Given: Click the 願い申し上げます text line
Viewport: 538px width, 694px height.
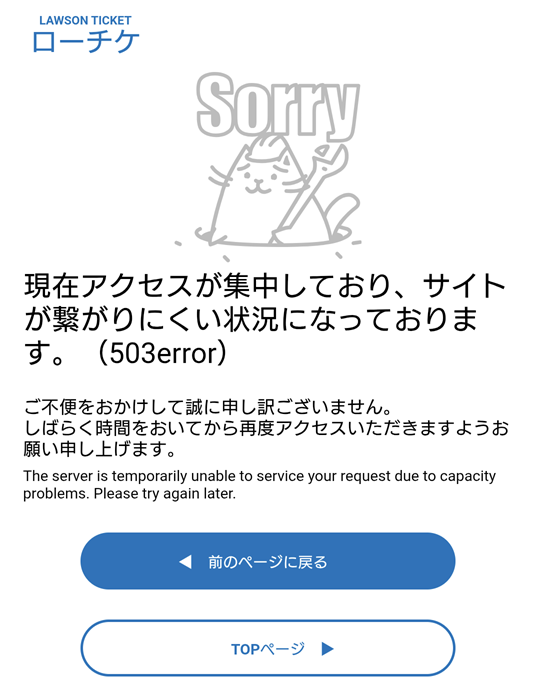Looking at the screenshot, I should [x=100, y=449].
